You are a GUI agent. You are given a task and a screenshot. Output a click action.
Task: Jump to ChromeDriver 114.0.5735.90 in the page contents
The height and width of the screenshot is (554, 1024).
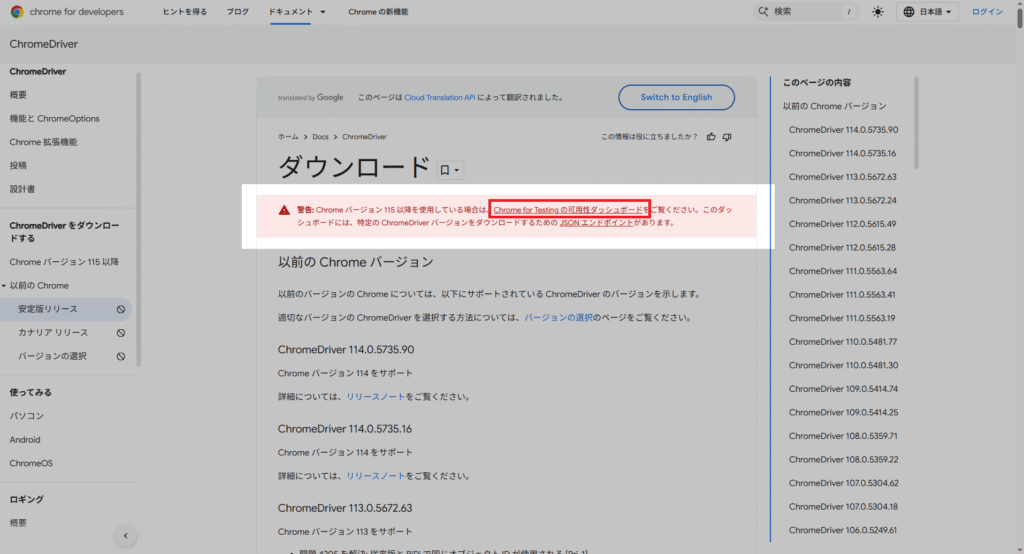click(843, 129)
